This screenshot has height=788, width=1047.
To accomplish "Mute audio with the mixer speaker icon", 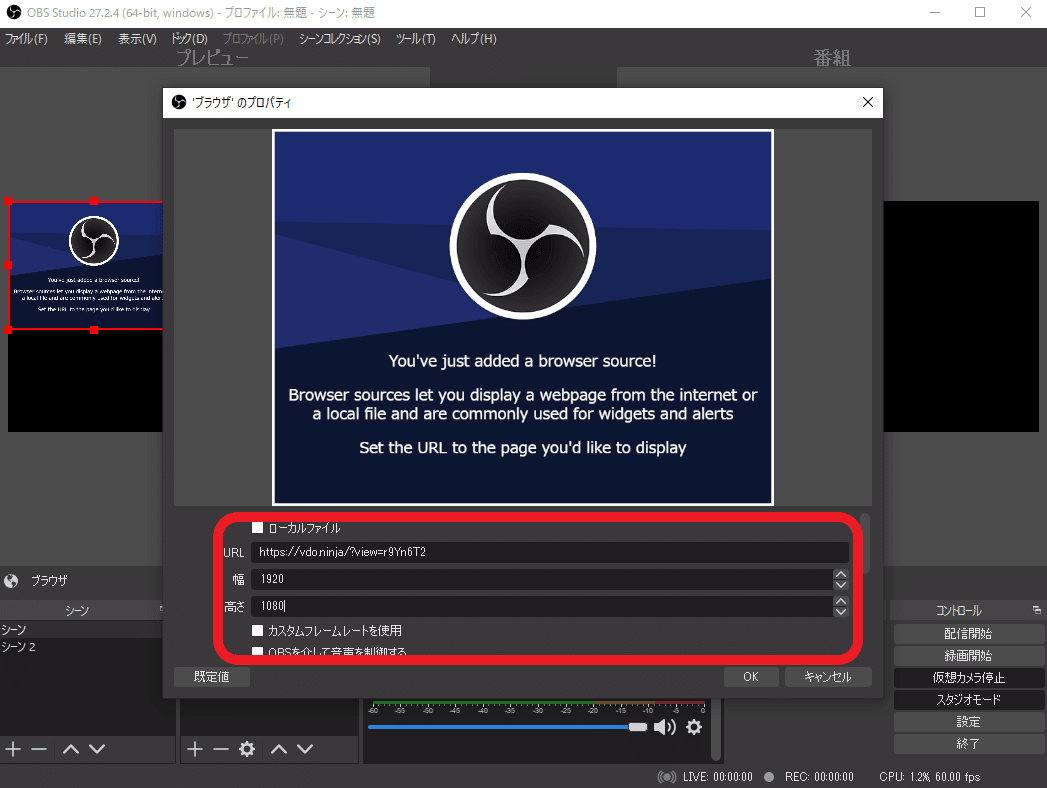I will (664, 727).
